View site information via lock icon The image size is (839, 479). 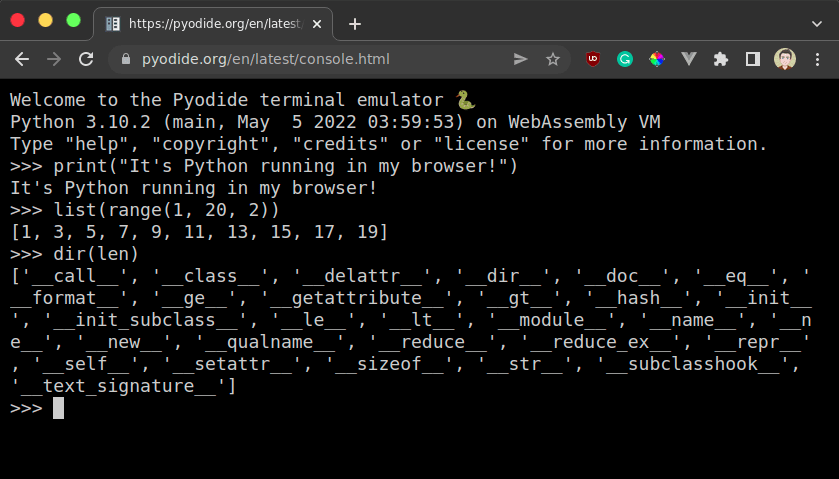click(126, 59)
